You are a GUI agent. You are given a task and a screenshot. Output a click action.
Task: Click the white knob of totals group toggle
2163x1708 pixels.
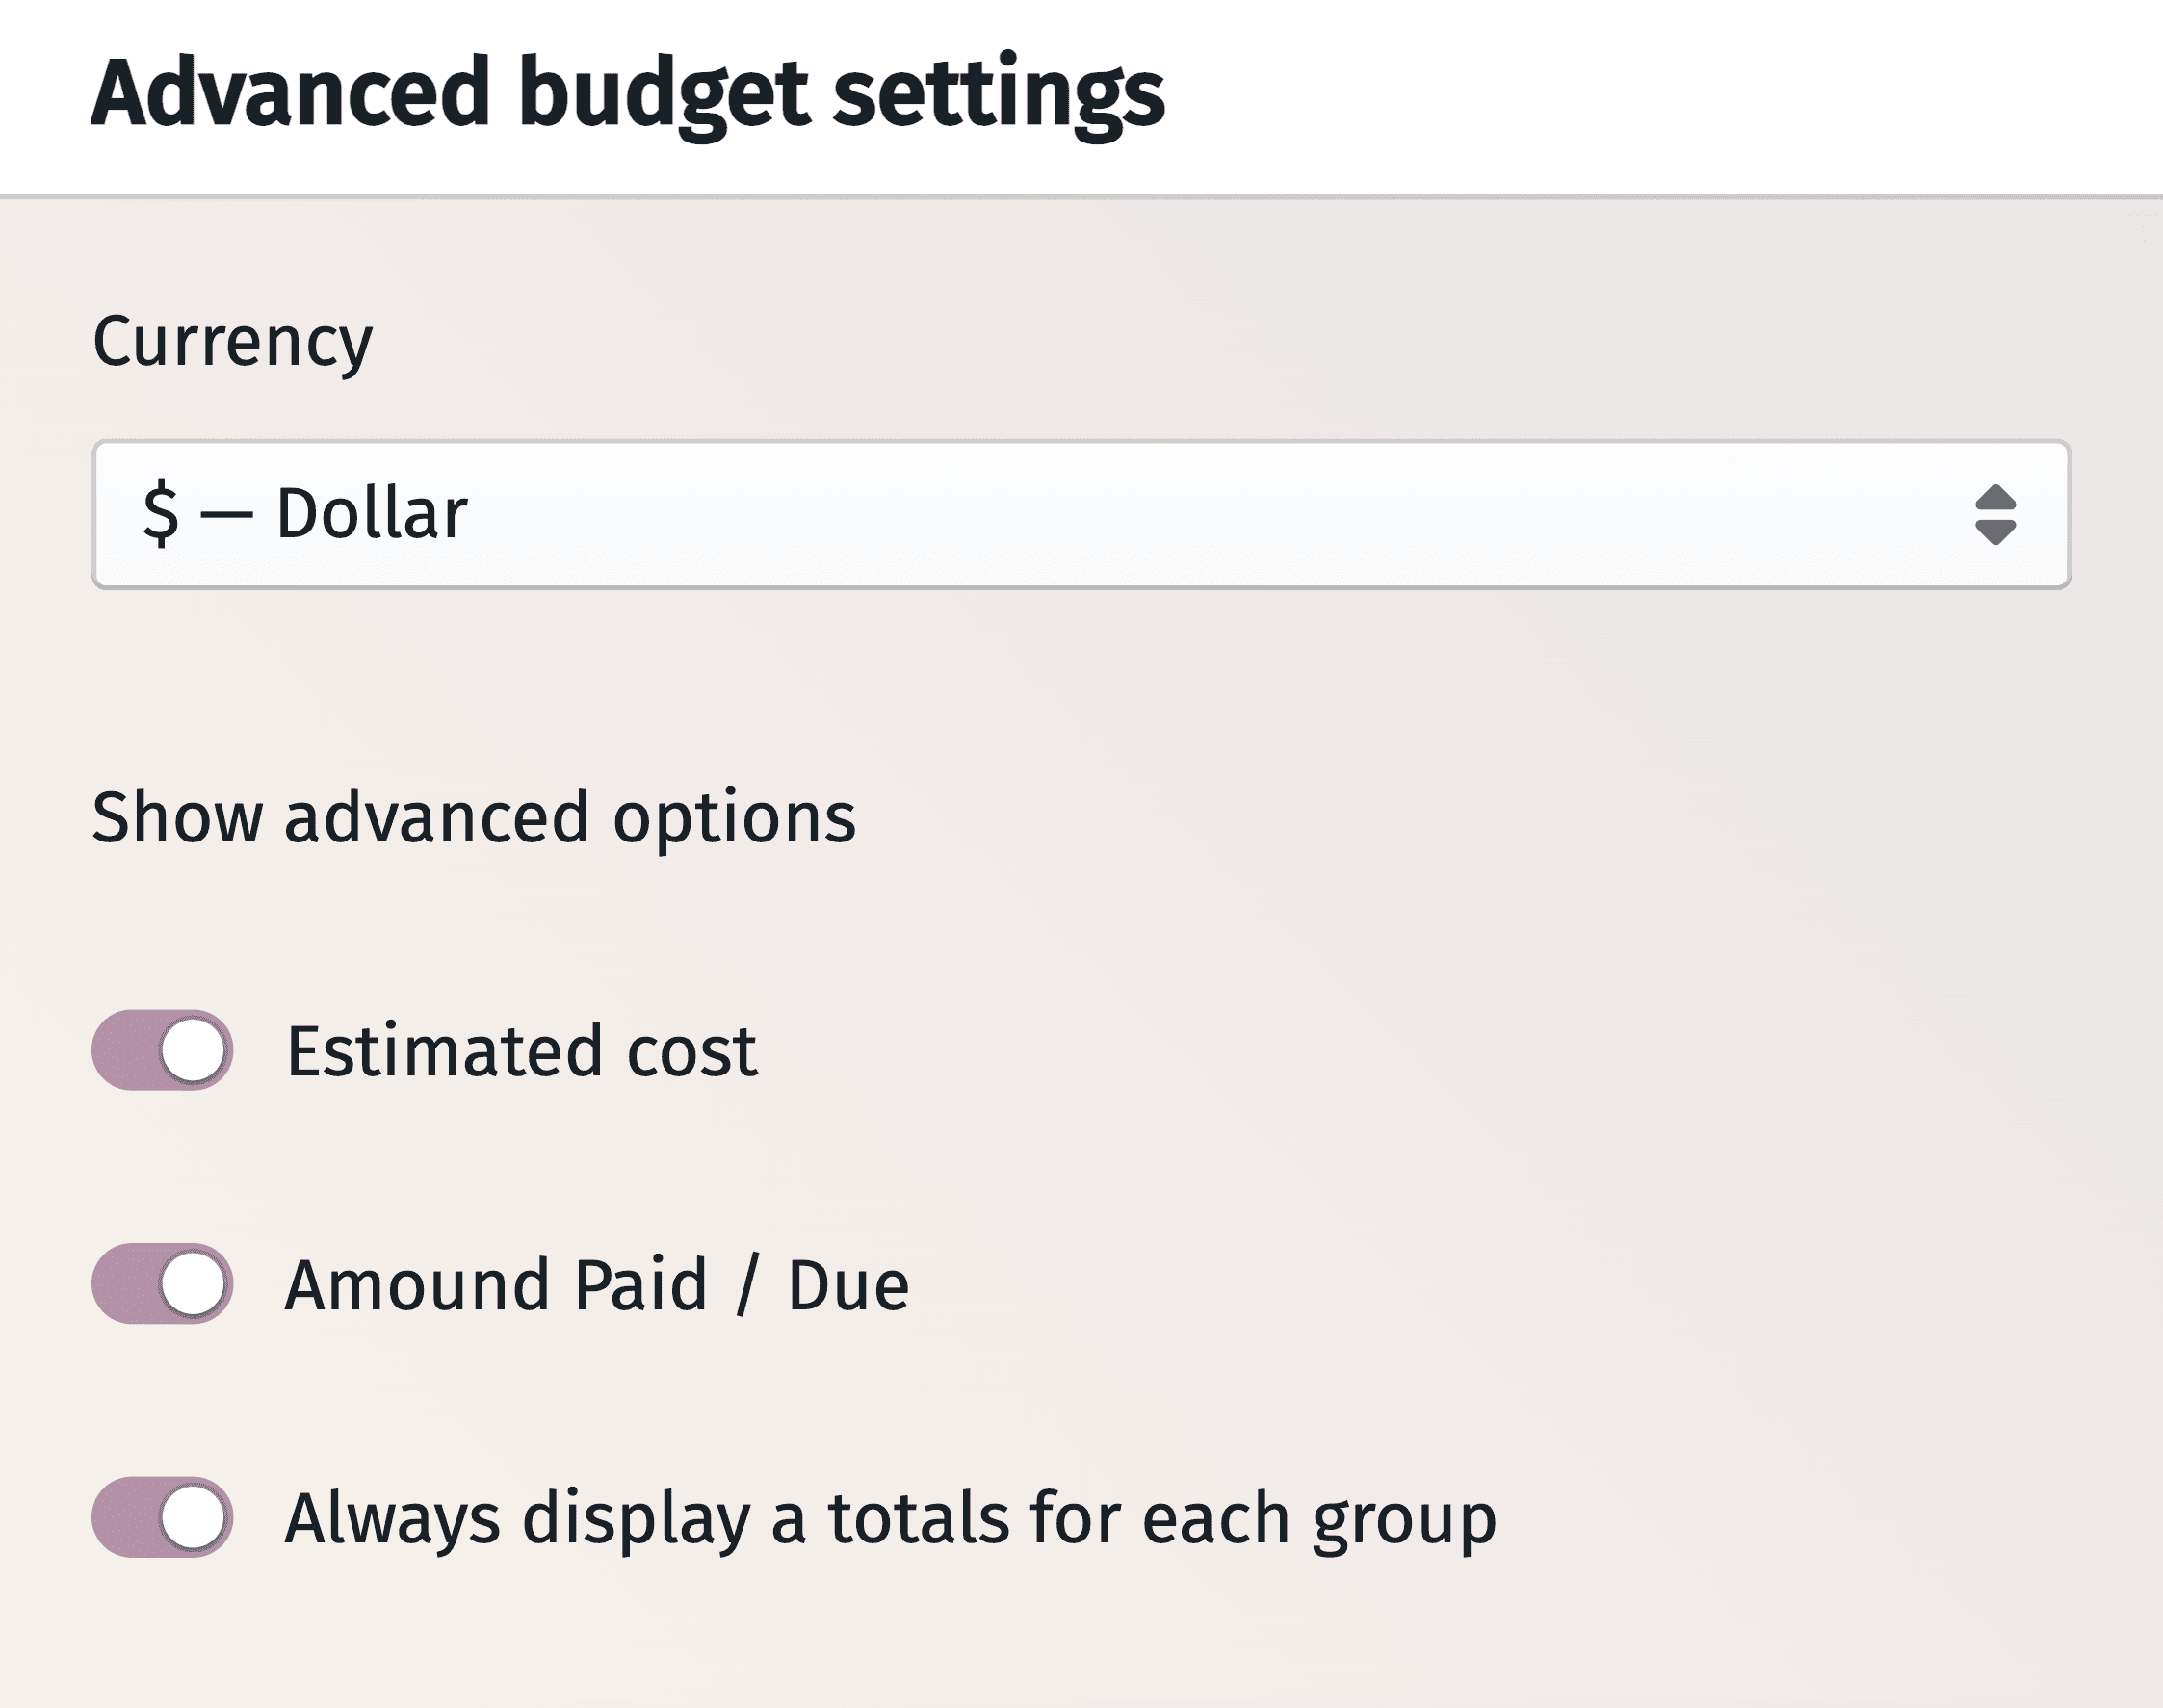[193, 1517]
